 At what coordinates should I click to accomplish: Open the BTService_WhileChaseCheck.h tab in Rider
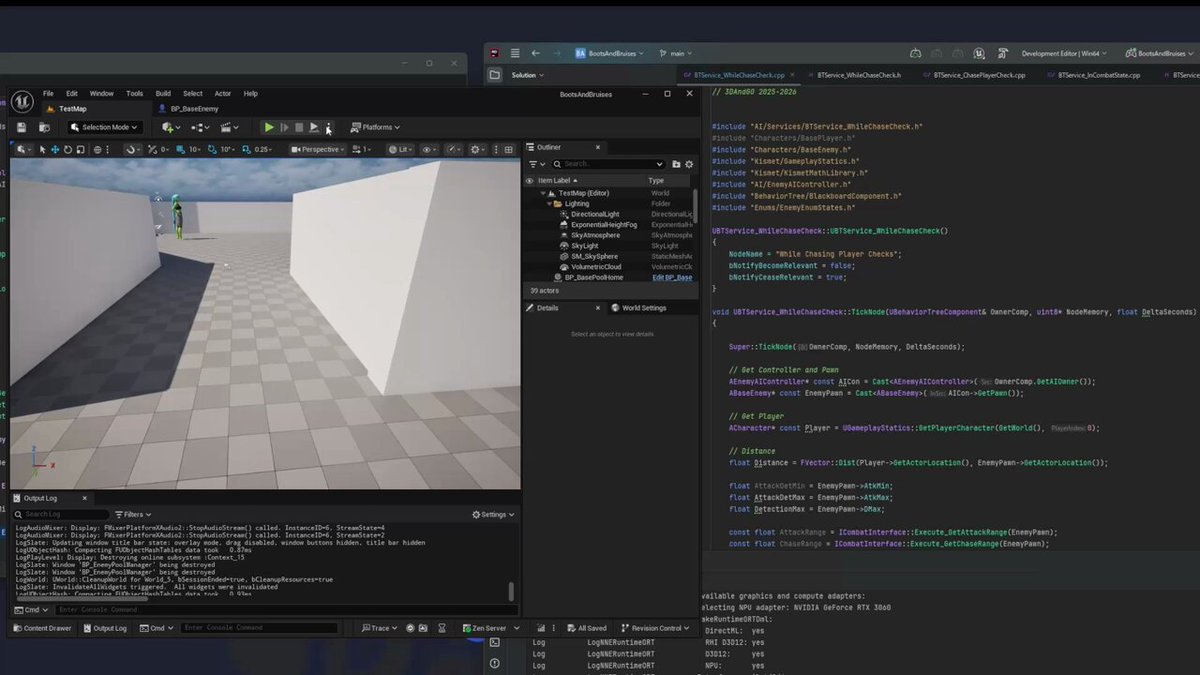(x=858, y=75)
